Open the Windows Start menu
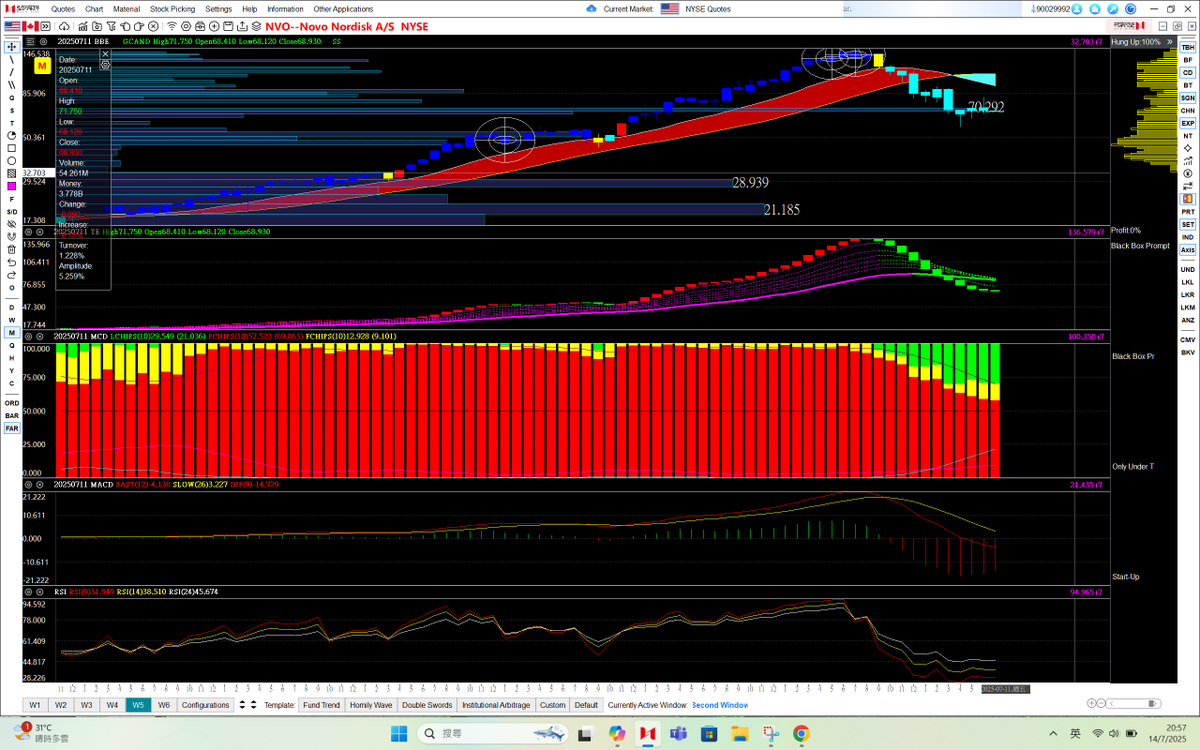The image size is (1200, 750). point(399,733)
